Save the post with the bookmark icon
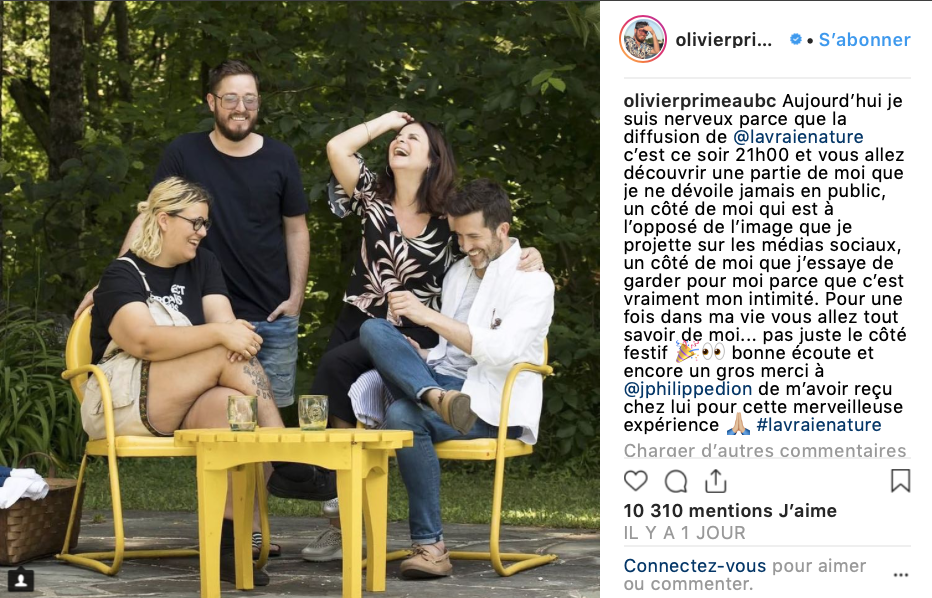 [900, 480]
